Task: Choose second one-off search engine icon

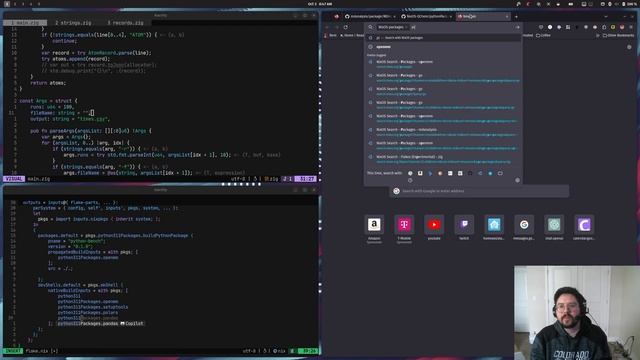Action: point(420,173)
